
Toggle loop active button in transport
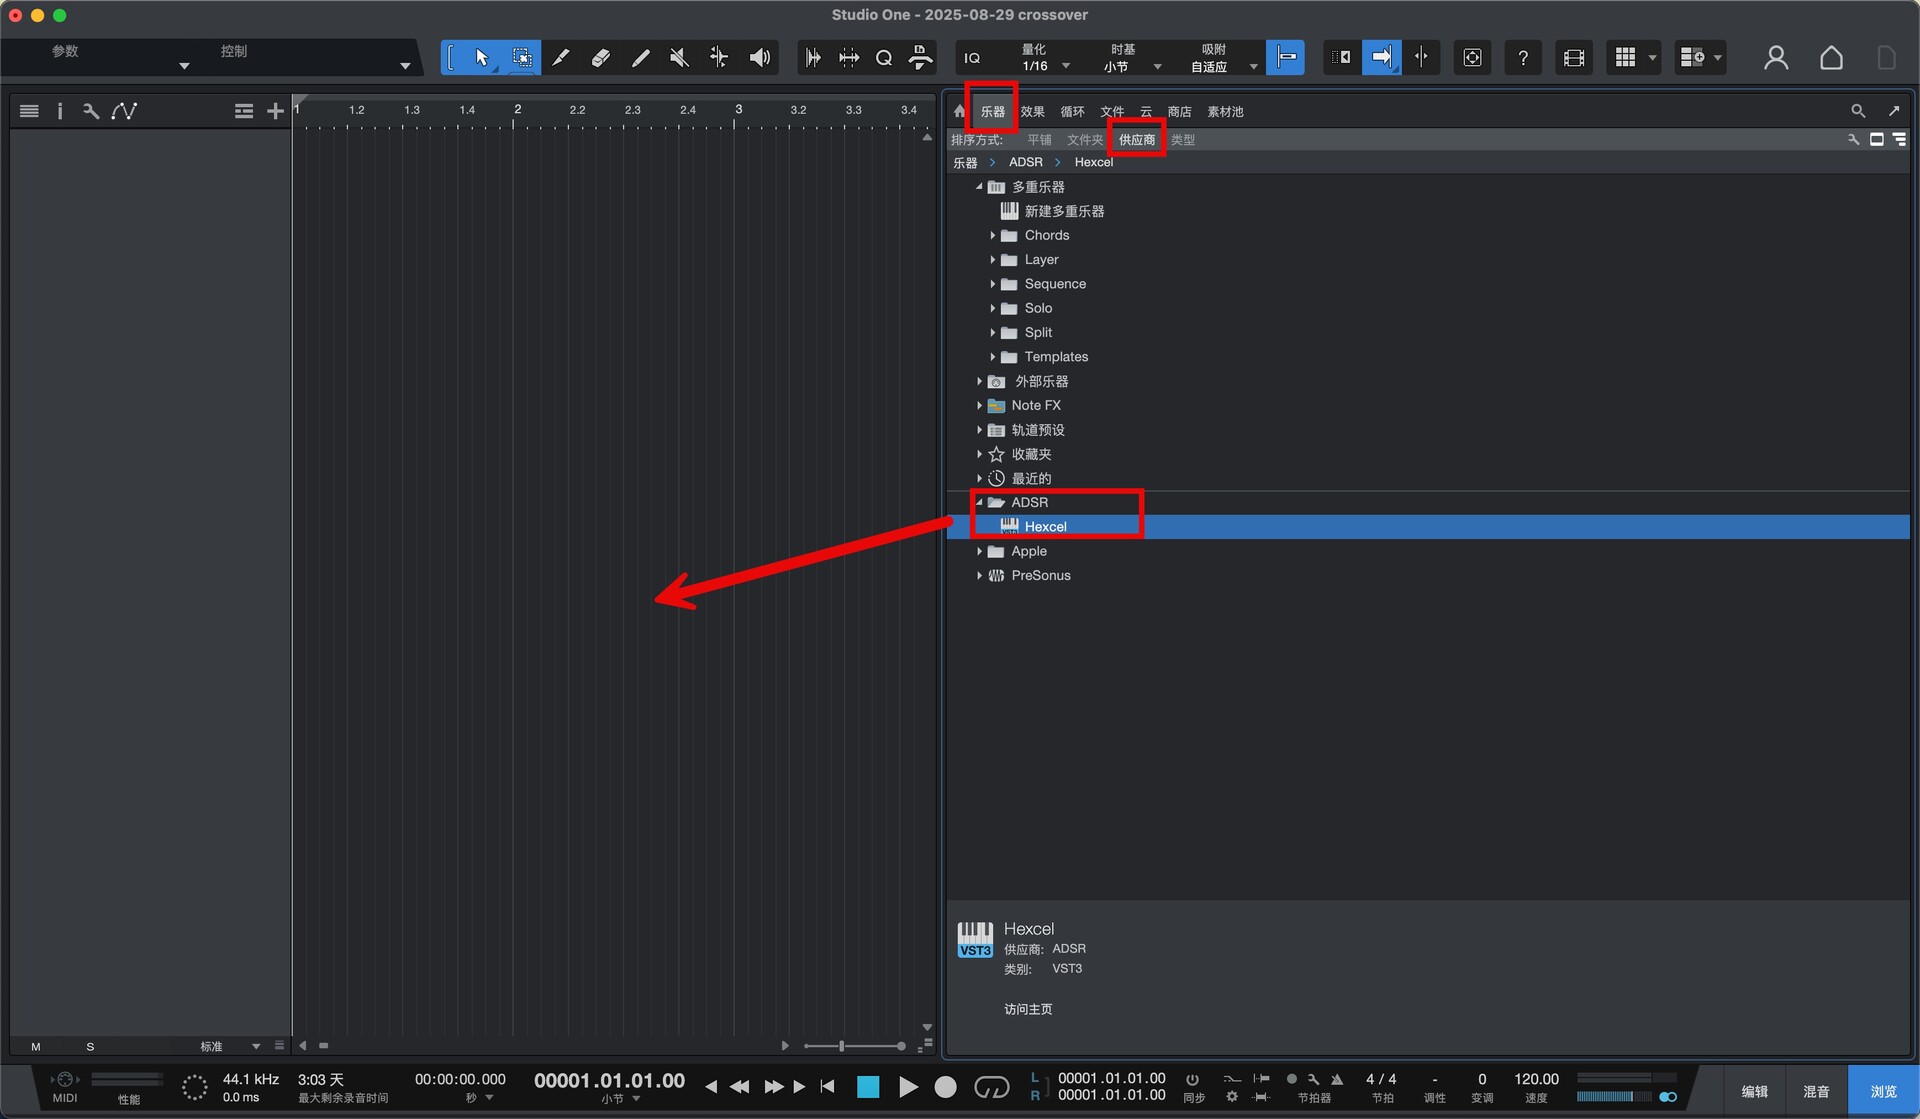(991, 1087)
